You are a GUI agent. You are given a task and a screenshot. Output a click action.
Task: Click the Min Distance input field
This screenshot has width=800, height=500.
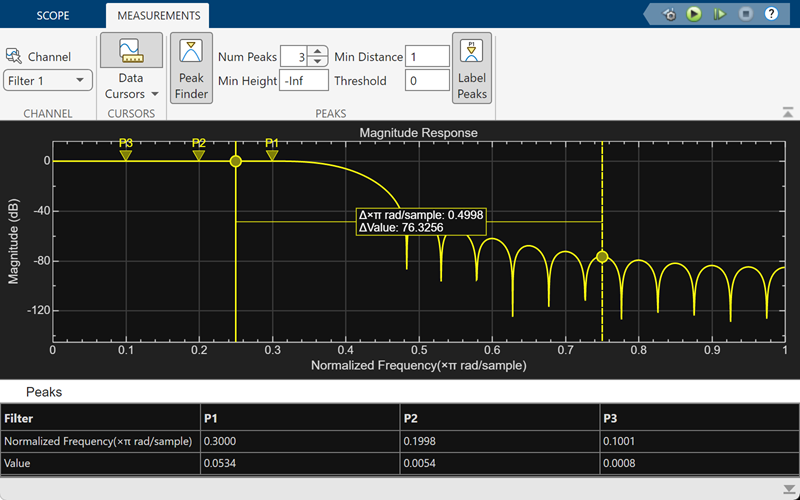tap(427, 57)
